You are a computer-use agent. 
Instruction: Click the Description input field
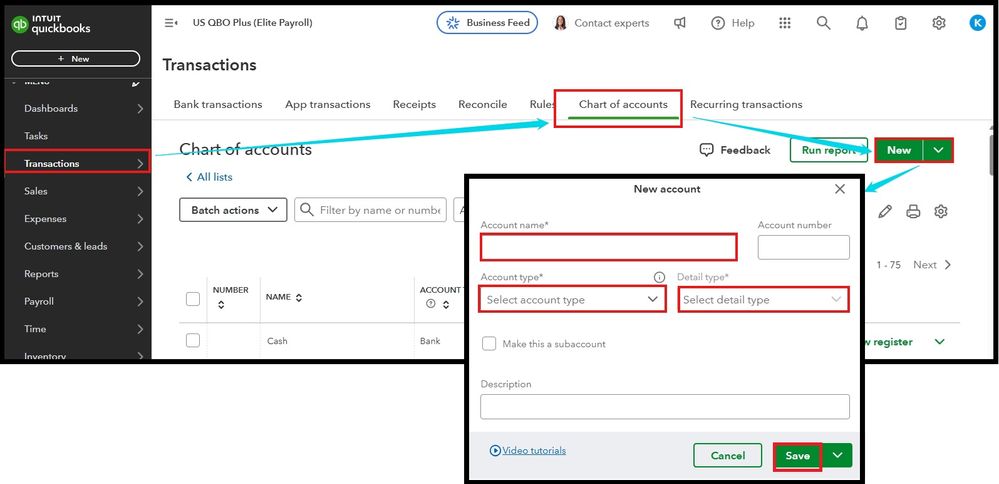tap(665, 406)
